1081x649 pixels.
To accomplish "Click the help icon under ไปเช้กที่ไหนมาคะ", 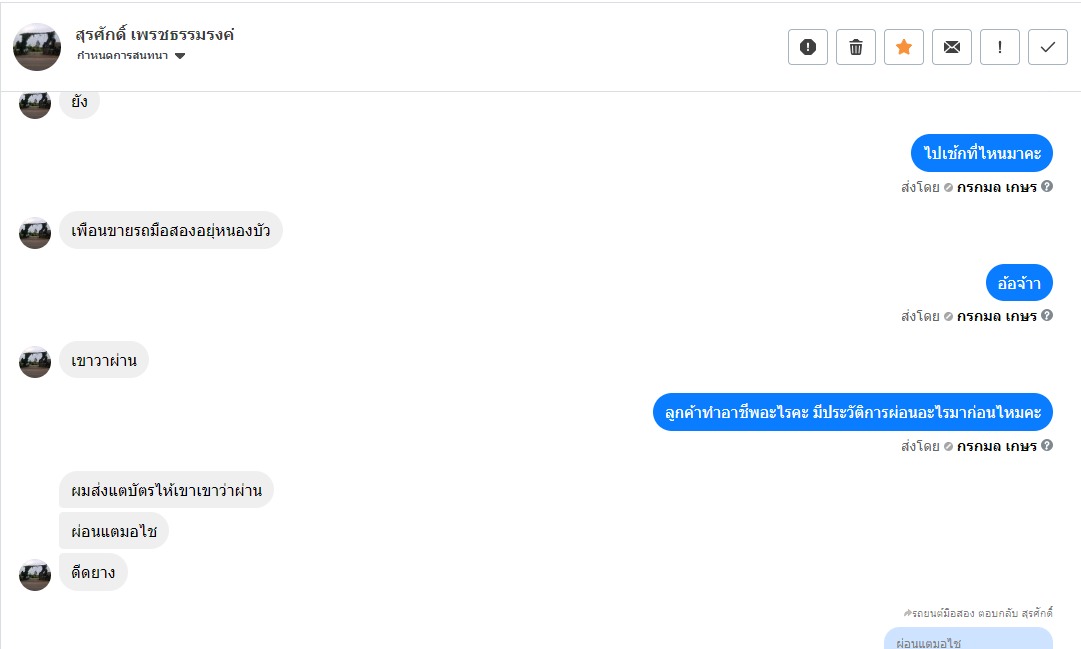I will [x=1047, y=186].
